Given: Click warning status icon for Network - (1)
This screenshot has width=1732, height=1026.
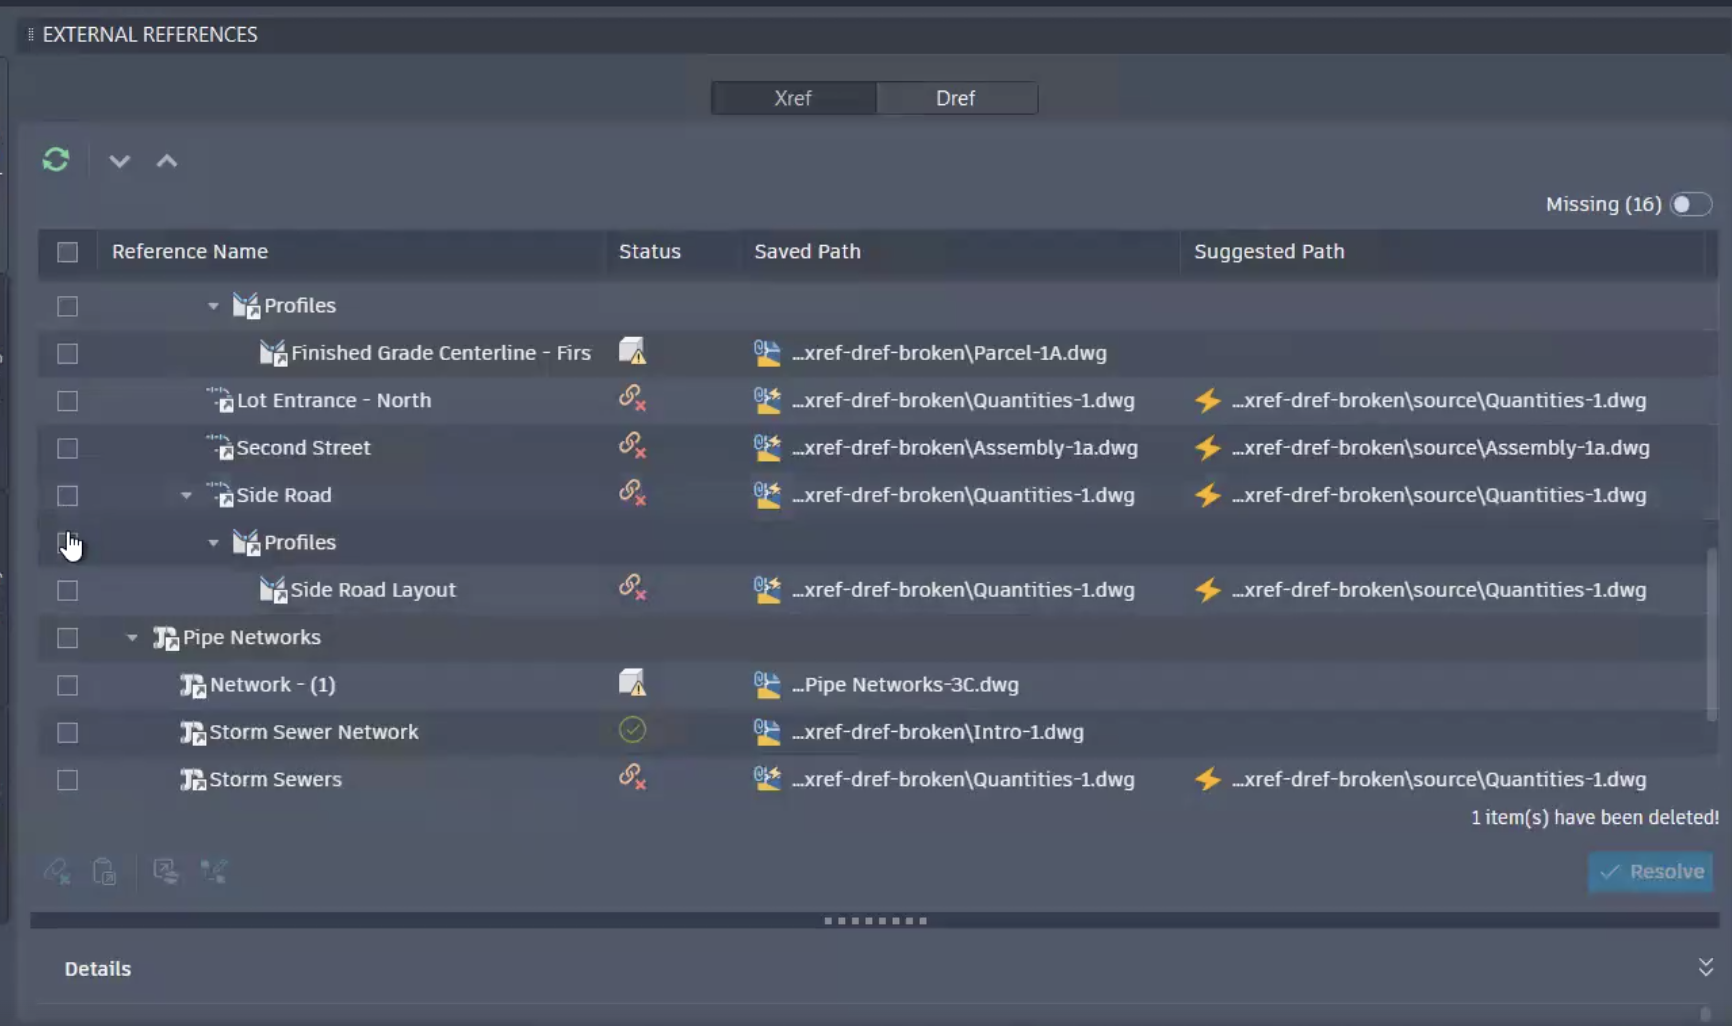Looking at the screenshot, I should 632,683.
